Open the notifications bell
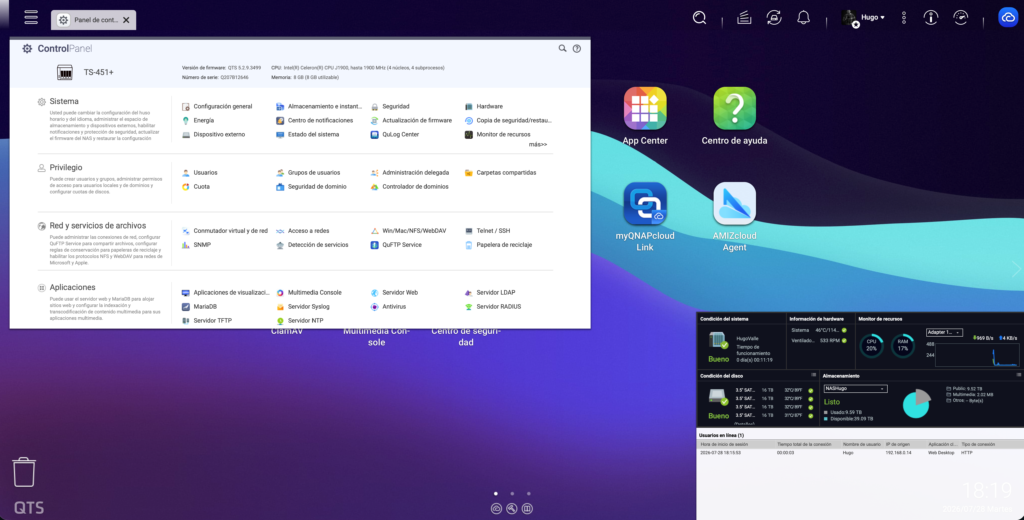Viewport: 1024px width, 520px height. point(804,18)
